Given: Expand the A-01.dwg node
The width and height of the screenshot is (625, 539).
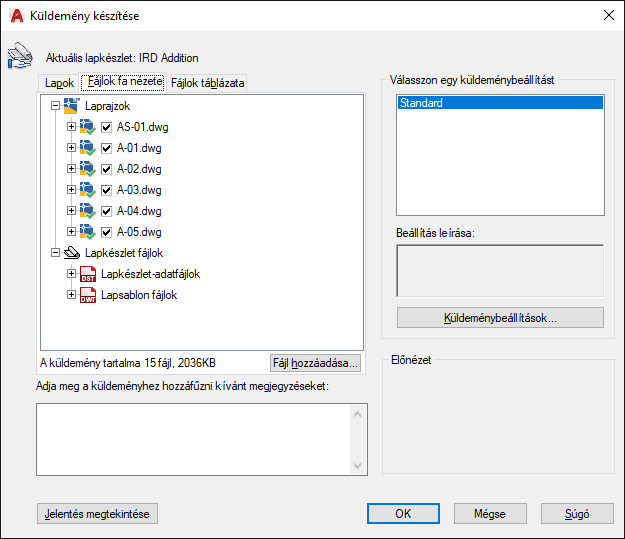Looking at the screenshot, I should [71, 148].
